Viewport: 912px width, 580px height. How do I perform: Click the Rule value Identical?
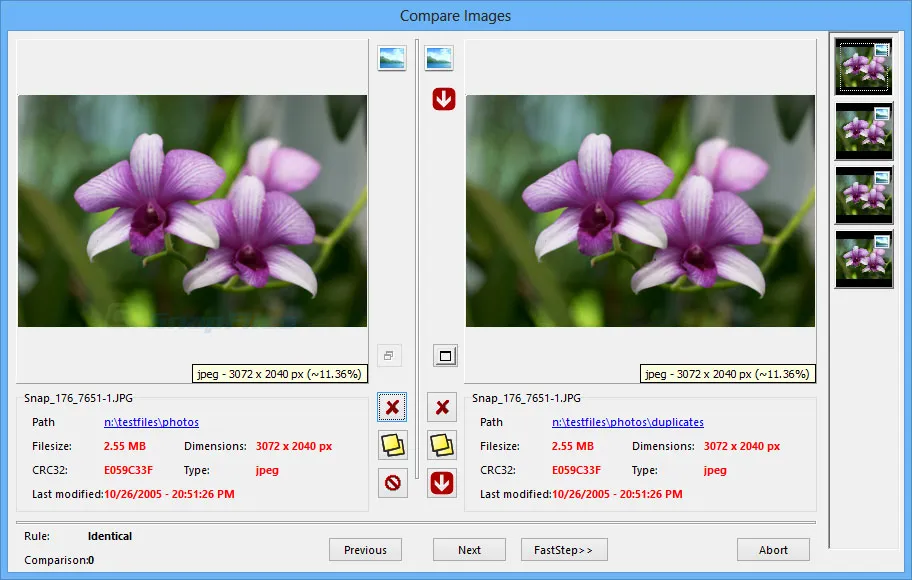[110, 536]
